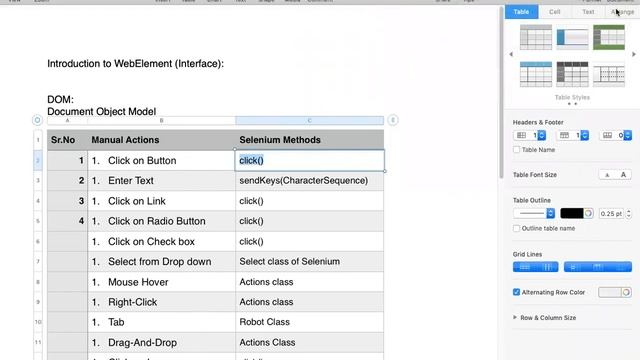Select column C header bar
The height and width of the screenshot is (360, 640).
point(309,120)
